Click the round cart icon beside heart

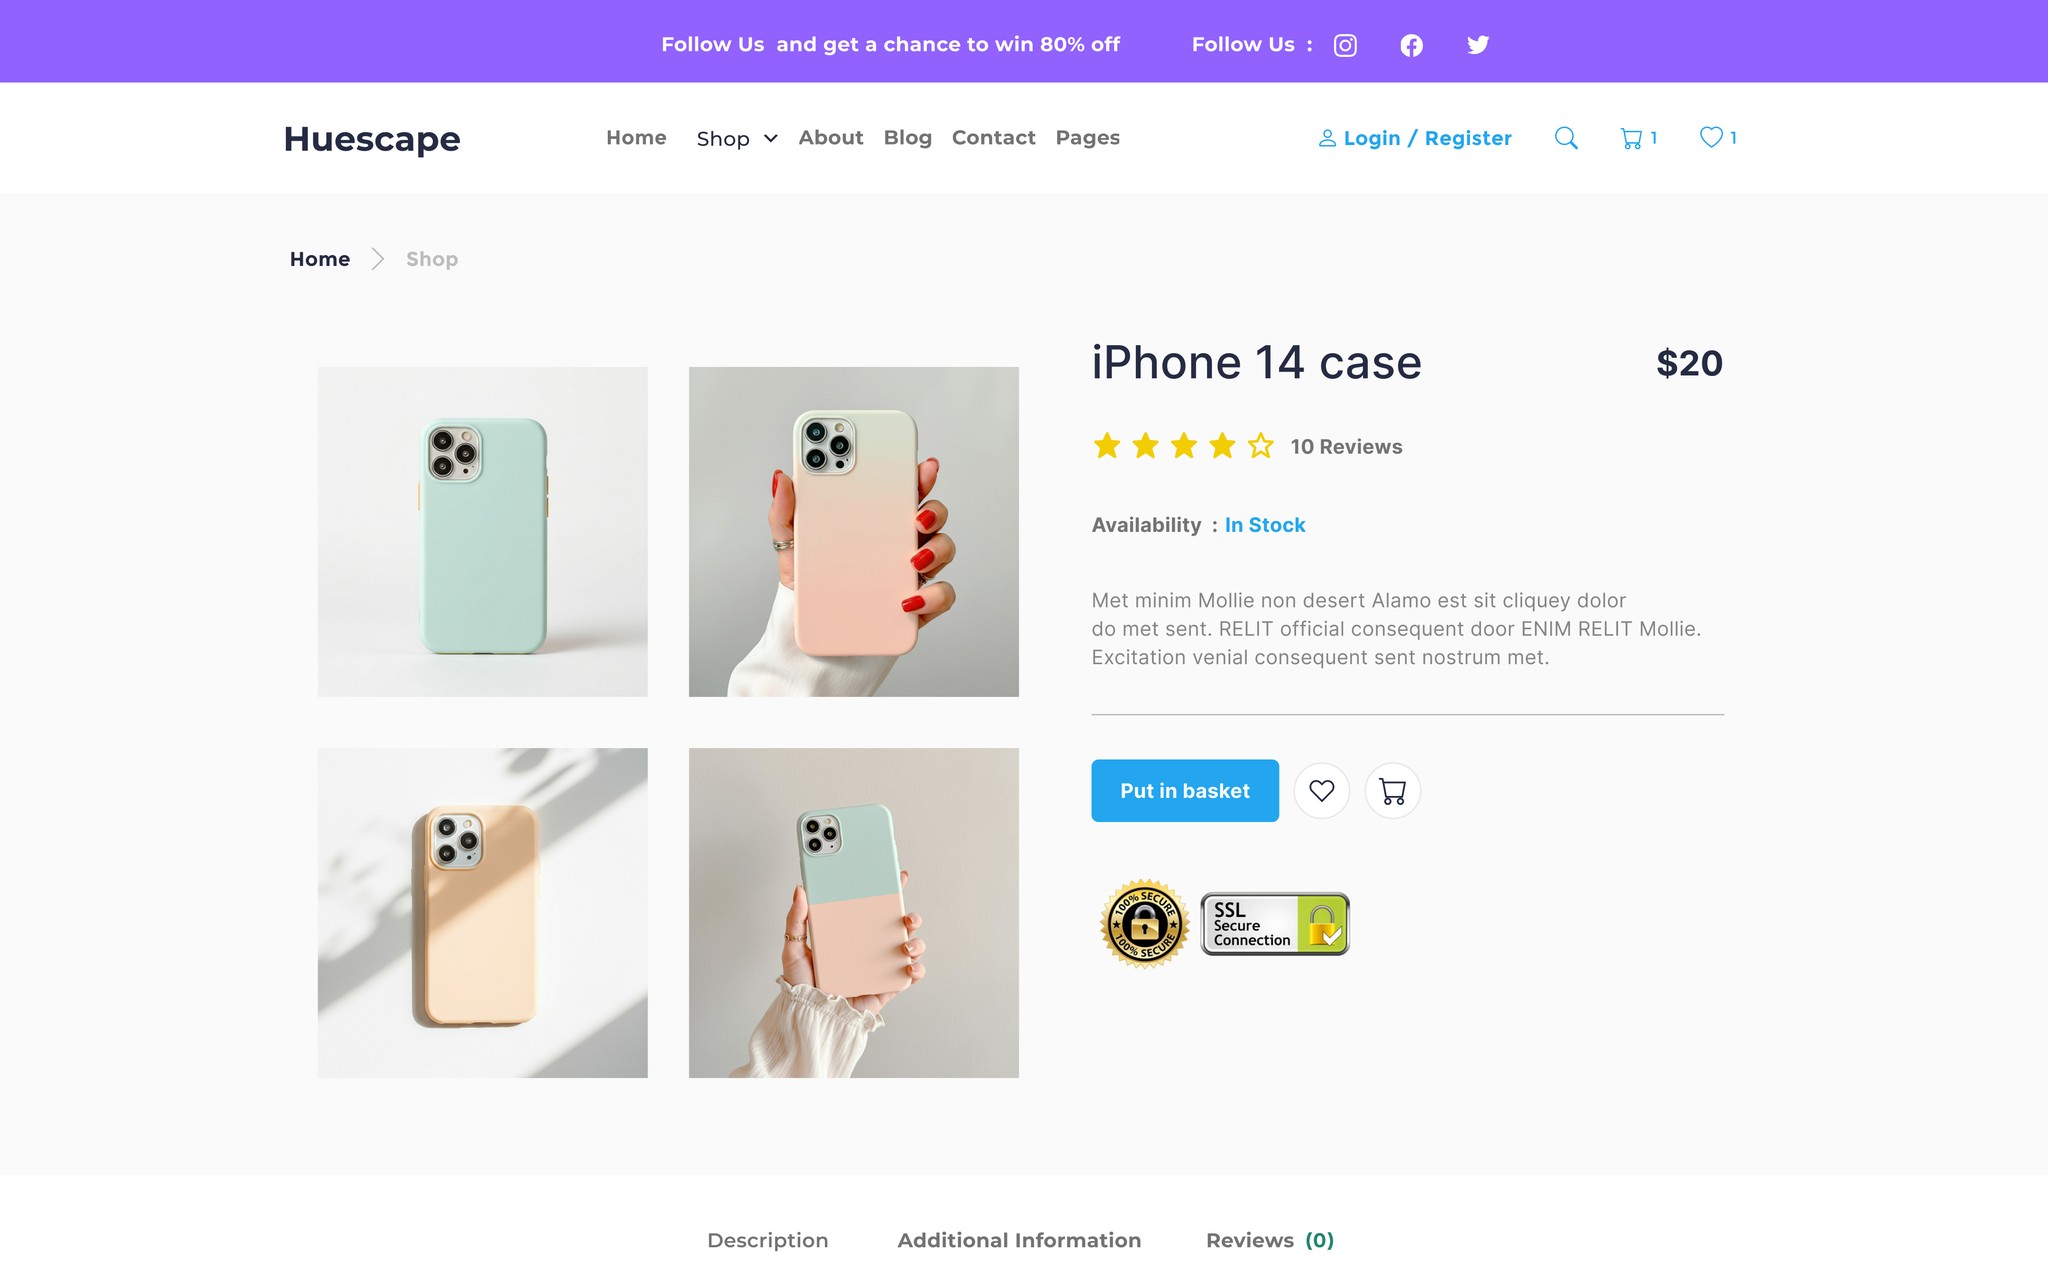pos(1393,791)
